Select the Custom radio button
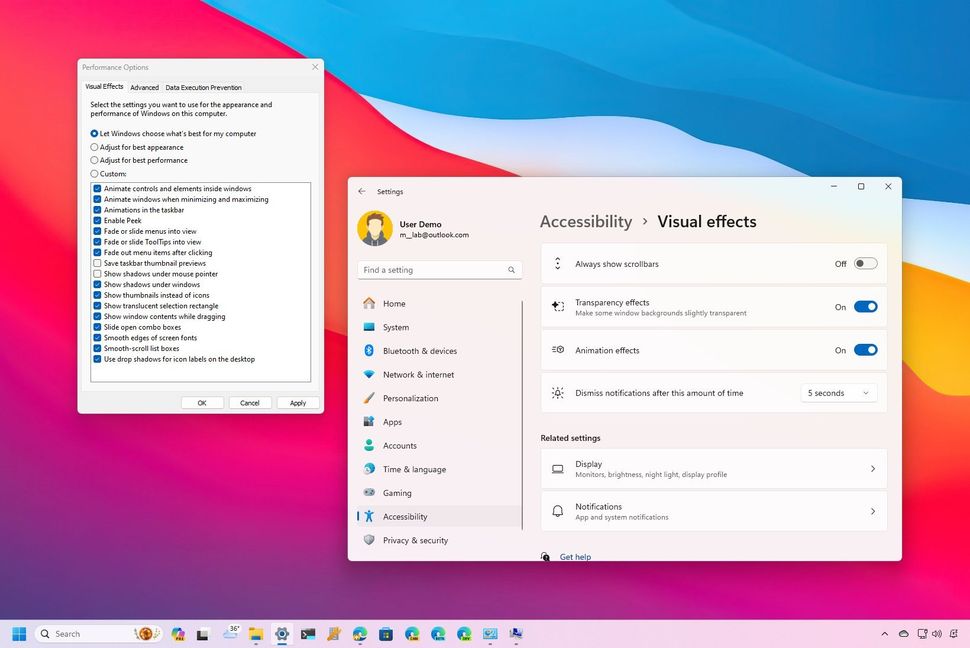 95,173
